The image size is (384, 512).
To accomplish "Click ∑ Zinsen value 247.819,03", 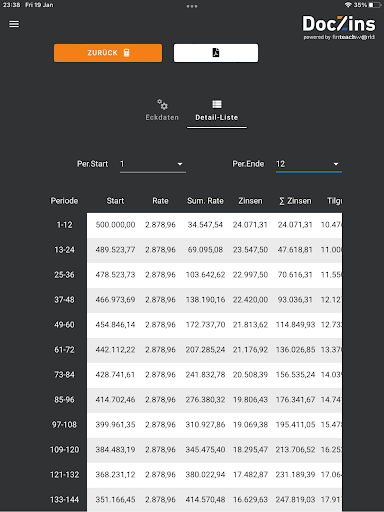I will pos(295,500).
